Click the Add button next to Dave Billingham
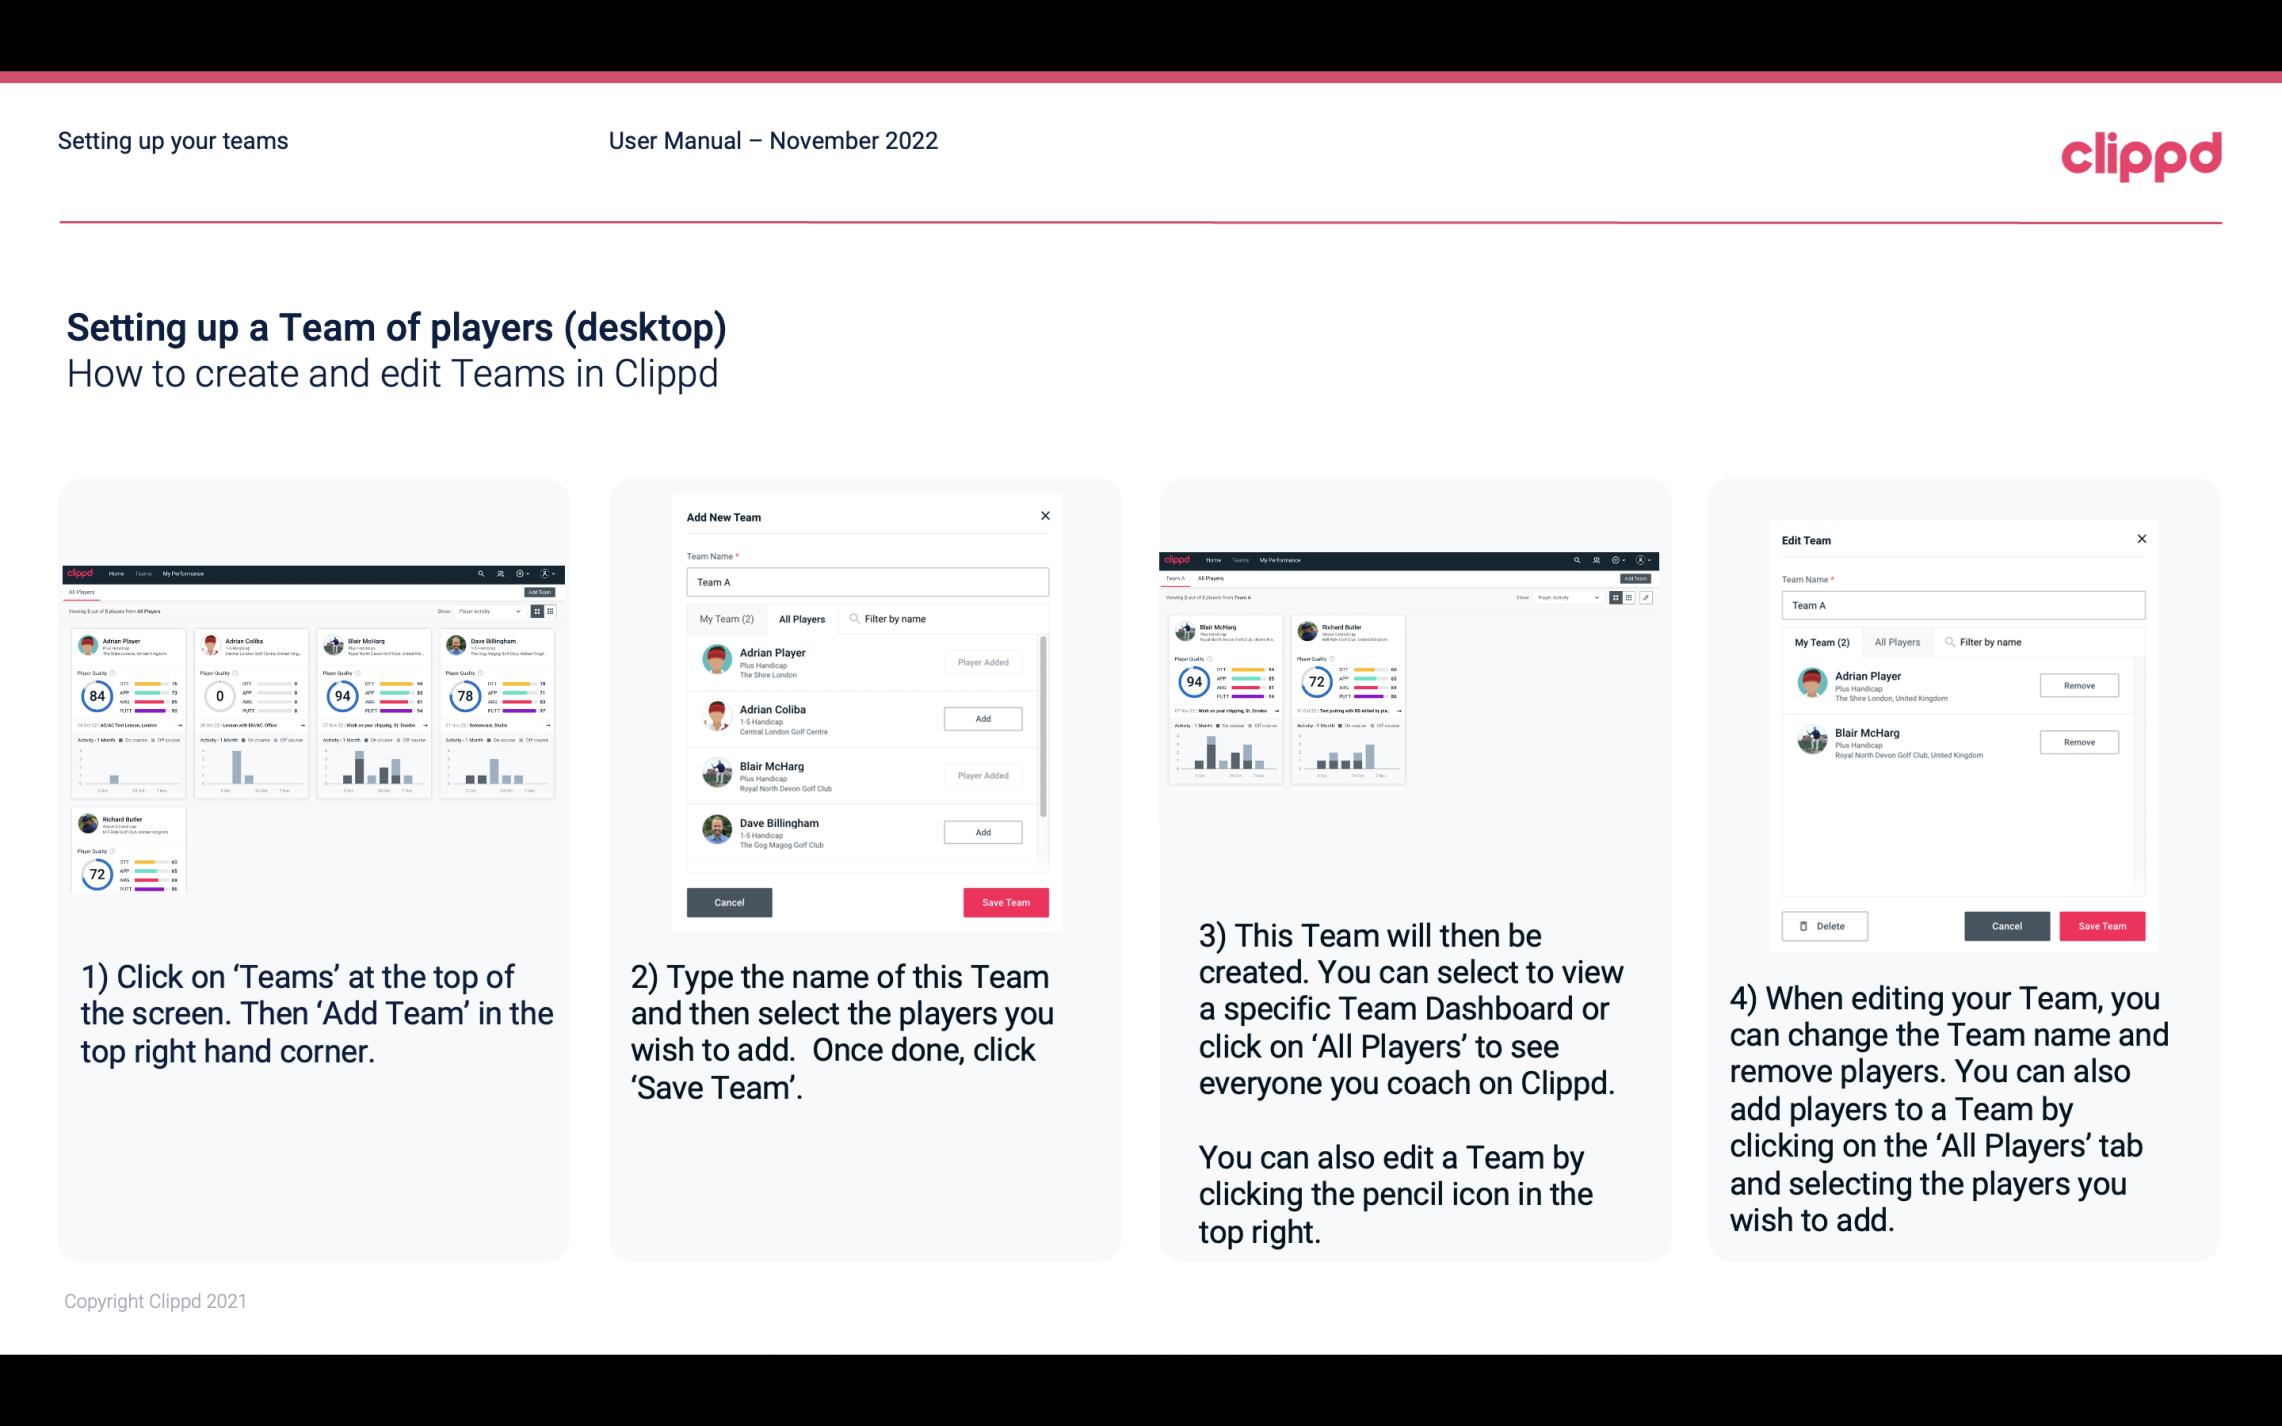Viewport: 2282px width, 1426px height. pyautogui.click(x=981, y=831)
